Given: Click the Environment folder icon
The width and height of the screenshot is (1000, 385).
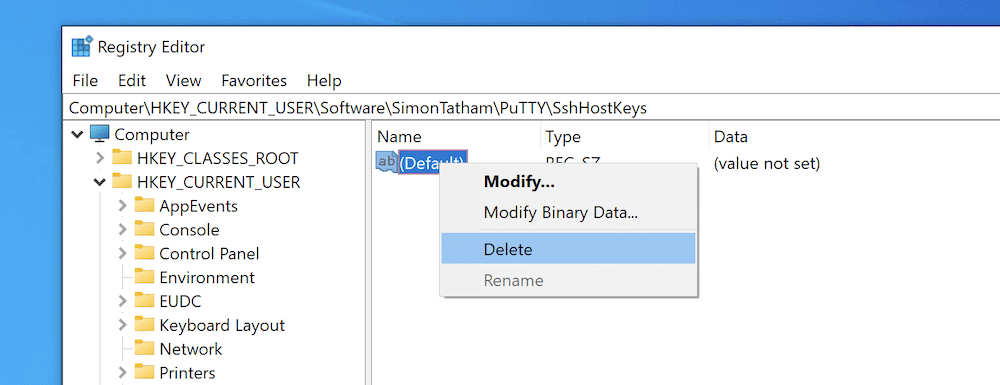Looking at the screenshot, I should 145,277.
